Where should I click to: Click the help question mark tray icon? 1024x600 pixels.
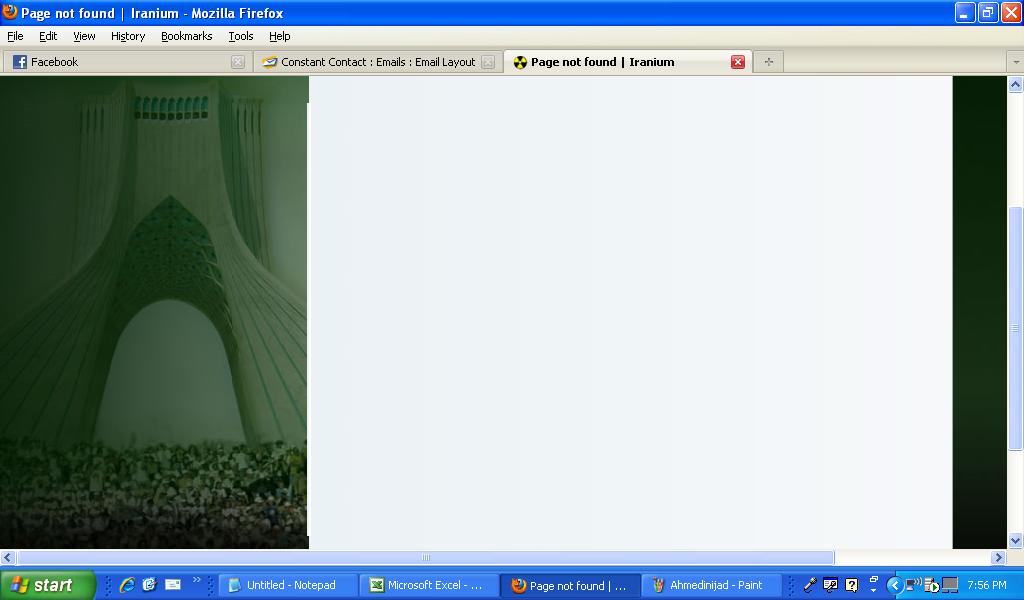(x=851, y=585)
